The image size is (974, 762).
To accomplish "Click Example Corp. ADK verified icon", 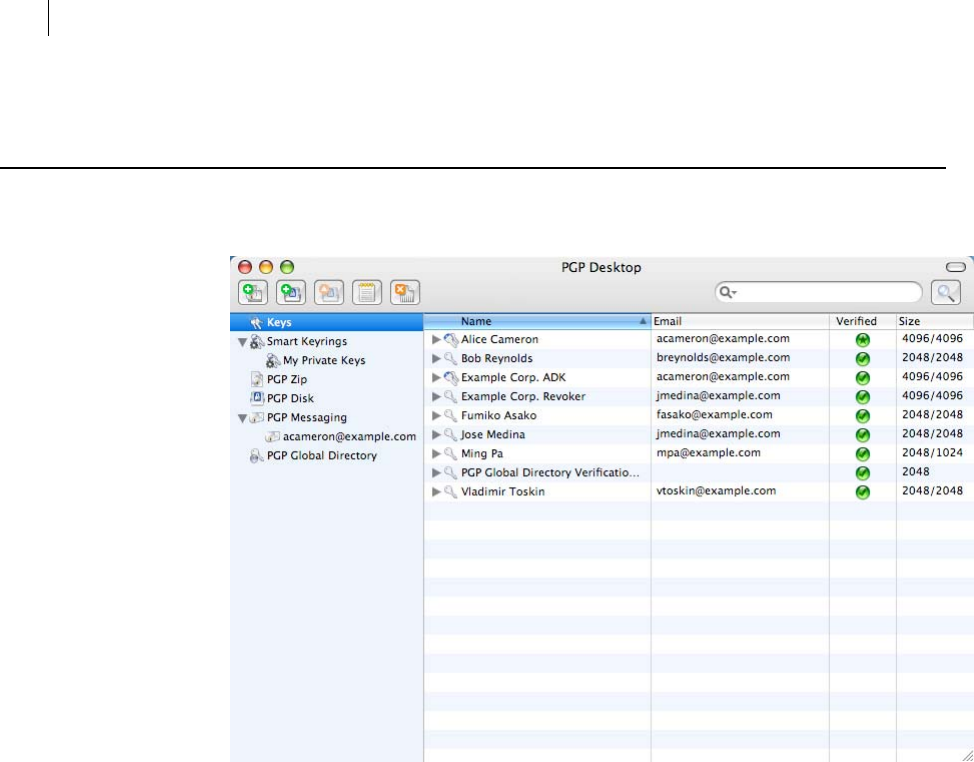I will point(862,378).
